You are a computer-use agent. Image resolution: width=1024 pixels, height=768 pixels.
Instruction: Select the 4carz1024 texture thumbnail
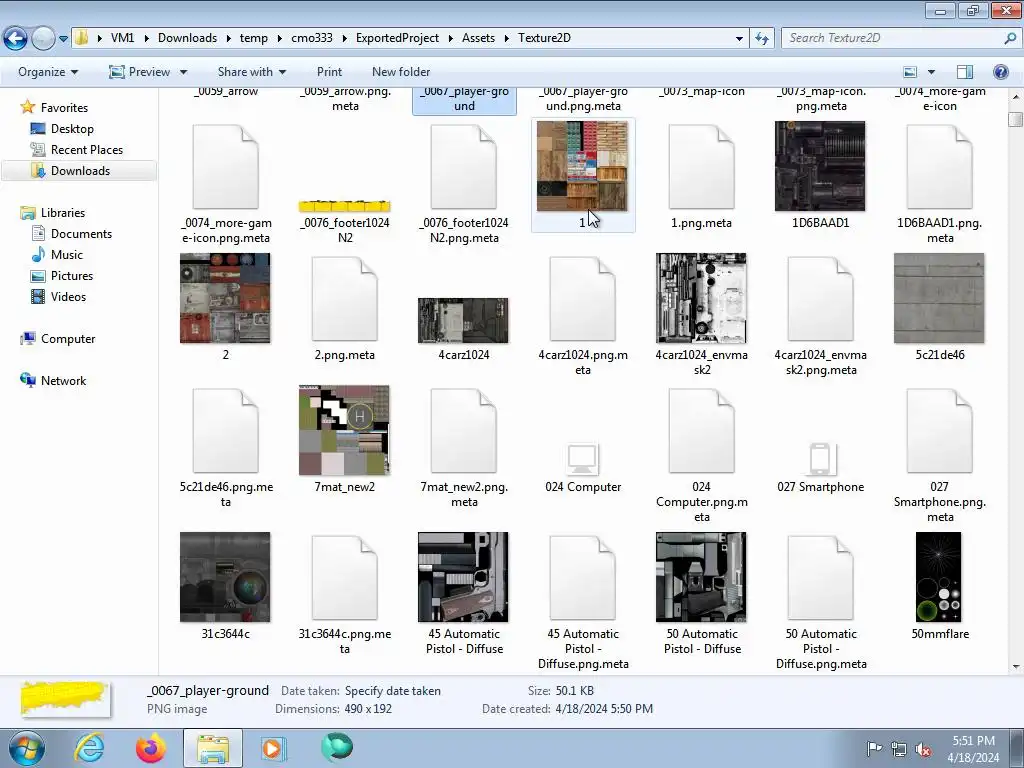coord(463,321)
